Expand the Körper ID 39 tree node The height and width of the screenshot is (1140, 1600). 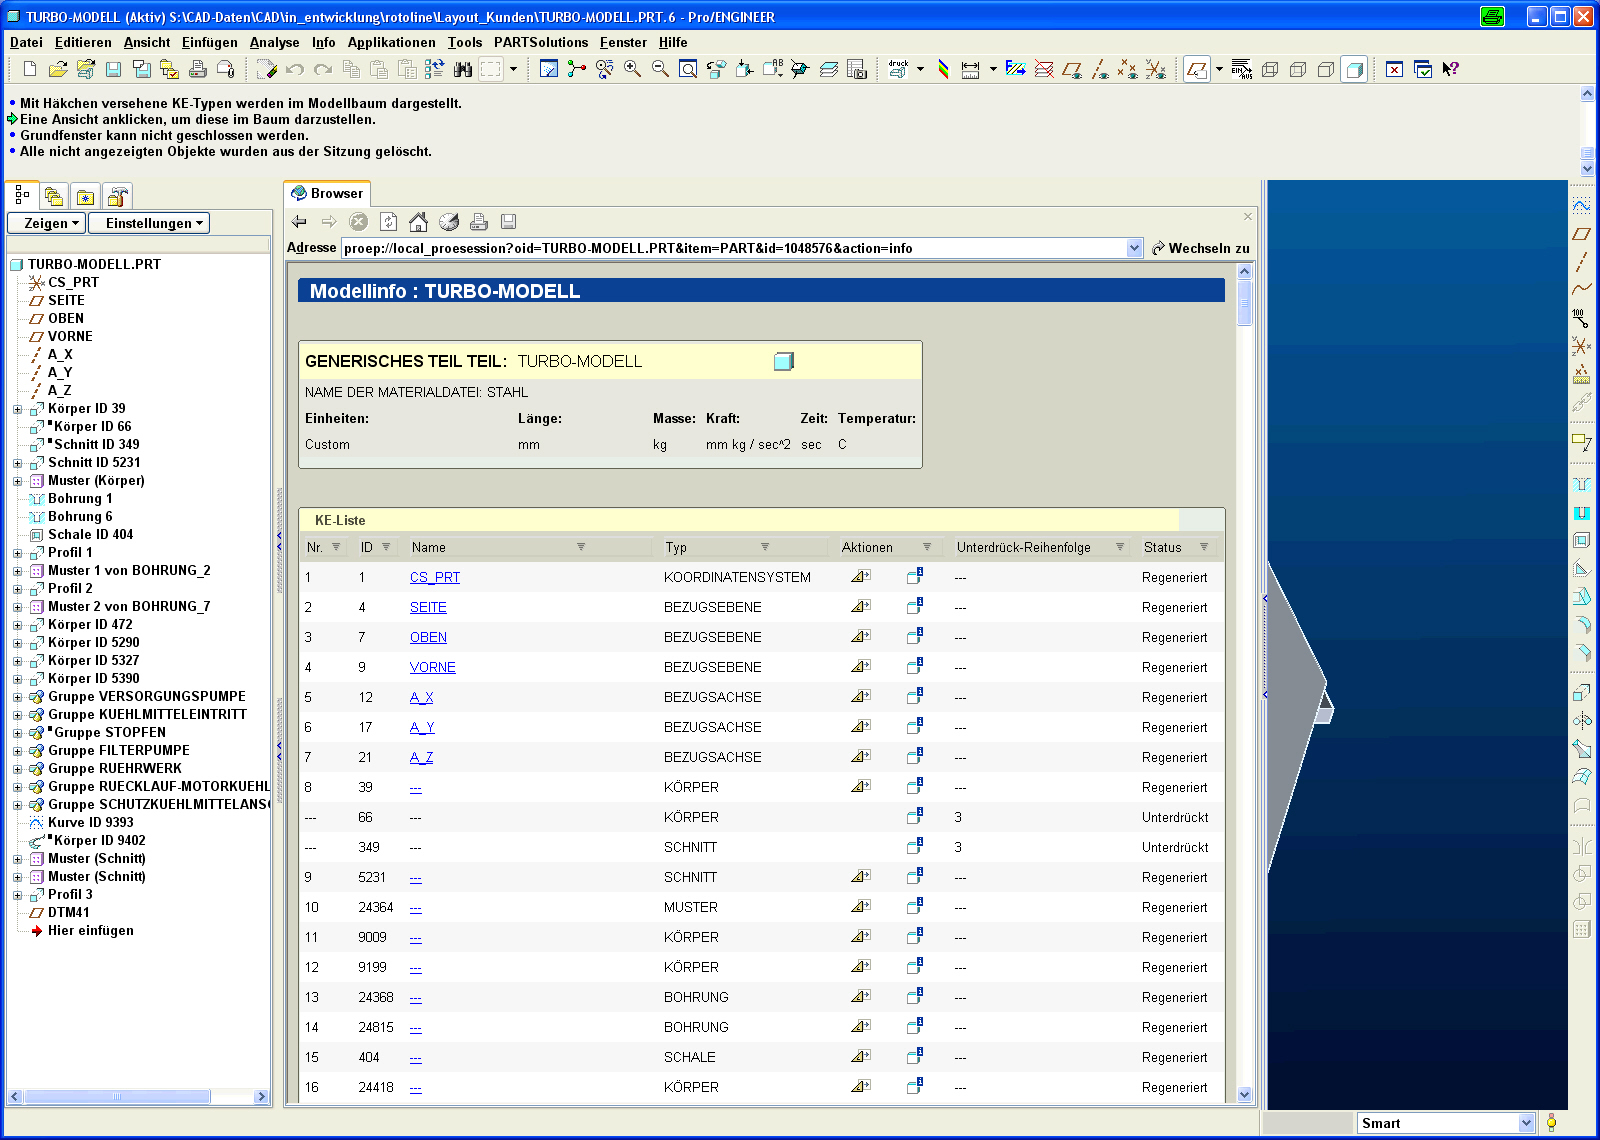(17, 409)
